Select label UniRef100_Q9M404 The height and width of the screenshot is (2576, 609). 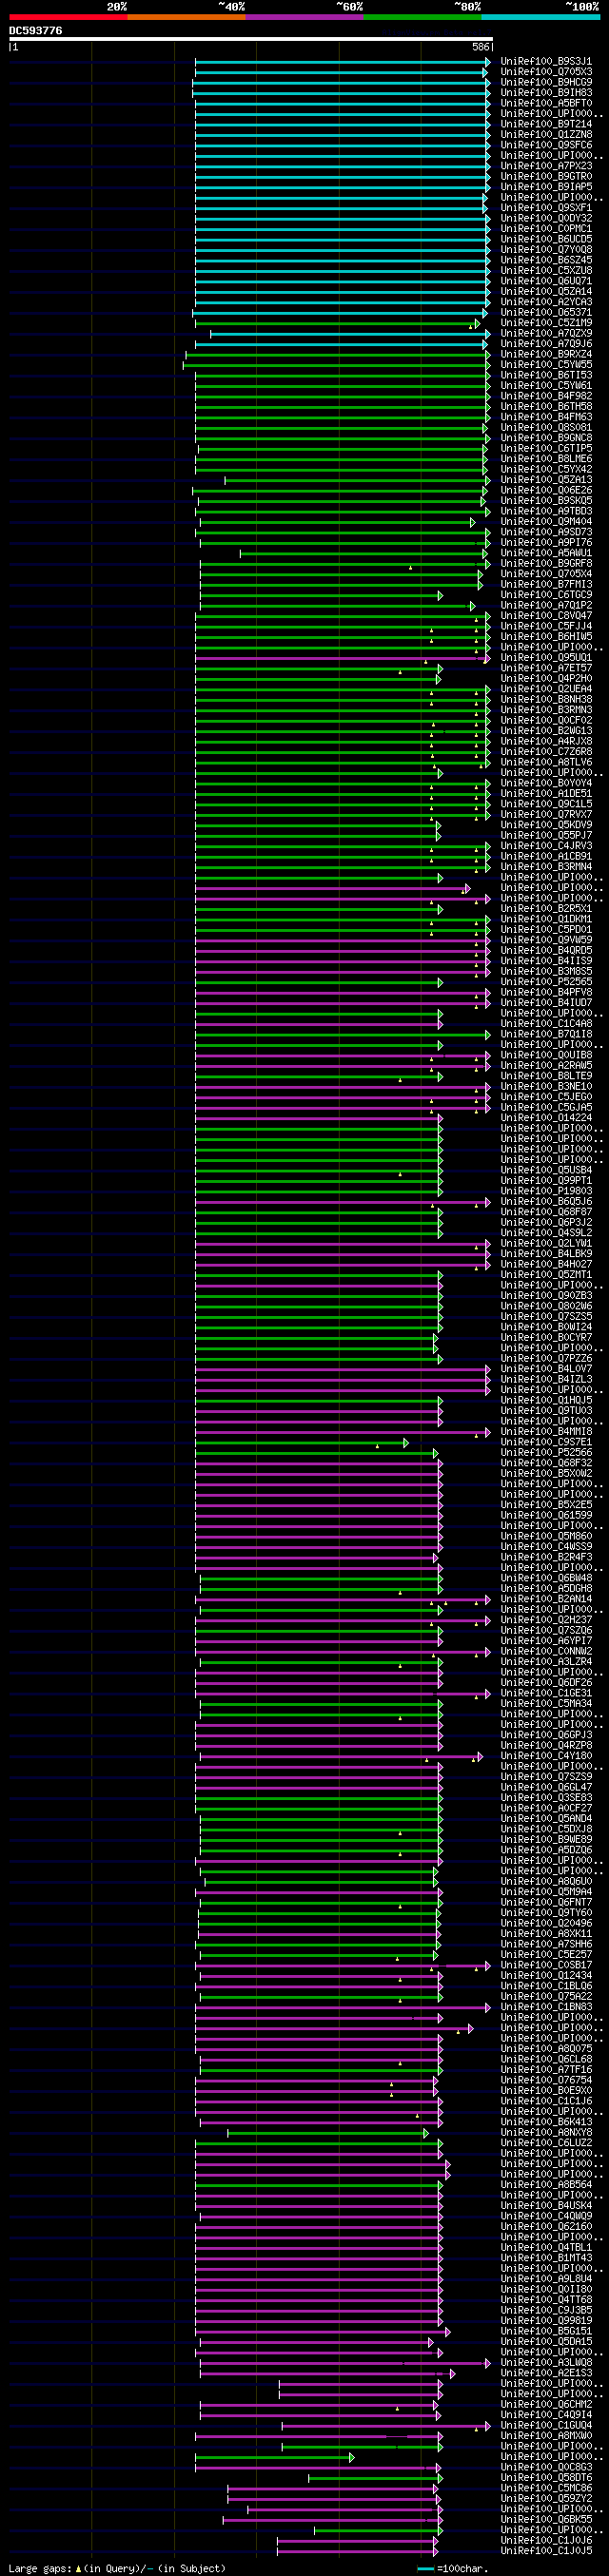tap(546, 522)
